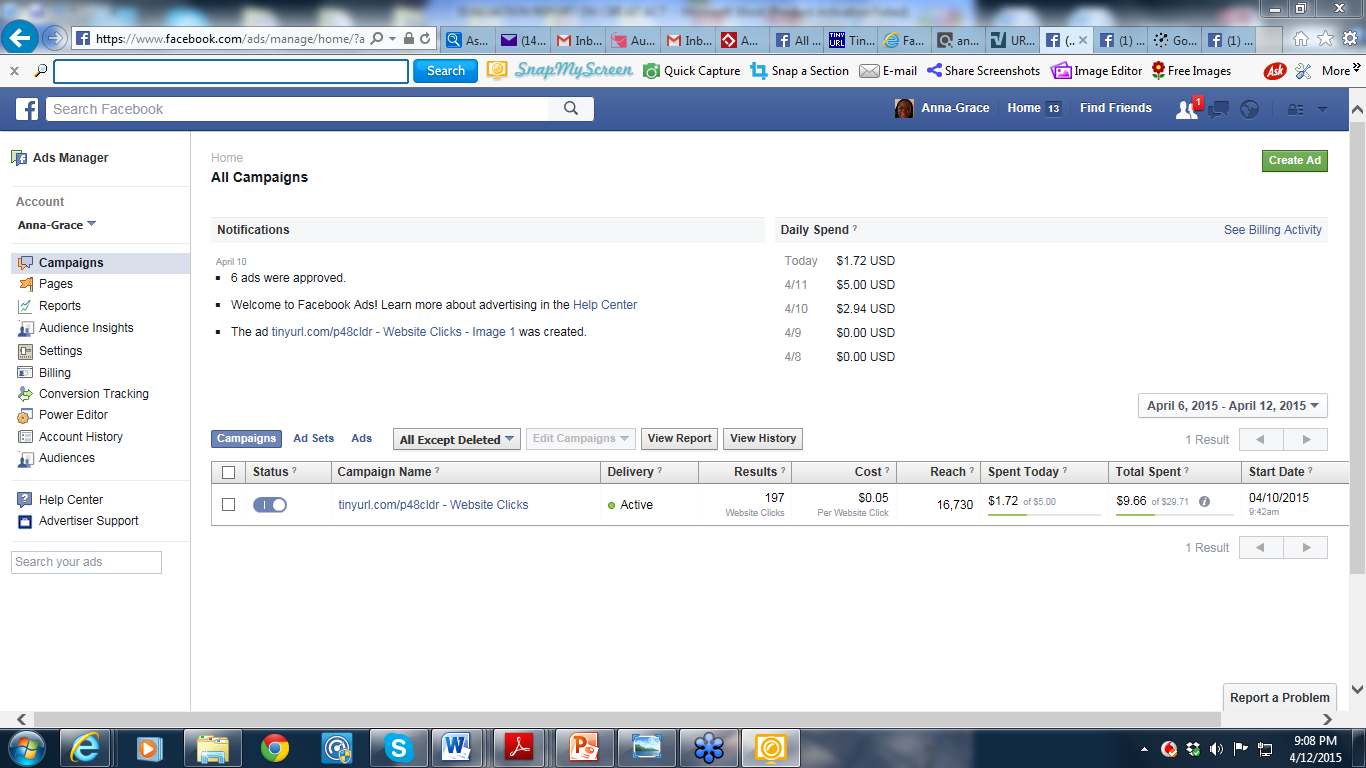Open Billing in the sidebar
The width and height of the screenshot is (1366, 768).
tap(54, 373)
